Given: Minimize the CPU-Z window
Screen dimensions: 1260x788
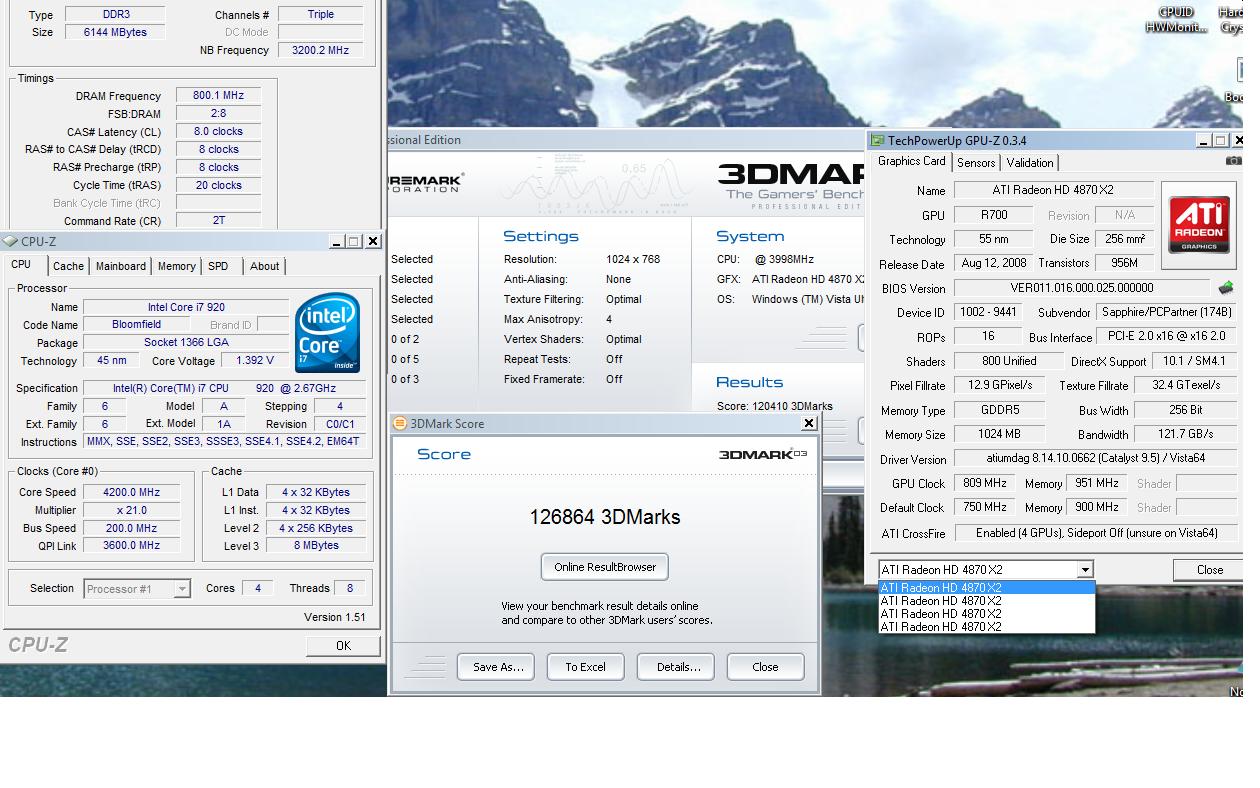Looking at the screenshot, I should [336, 241].
